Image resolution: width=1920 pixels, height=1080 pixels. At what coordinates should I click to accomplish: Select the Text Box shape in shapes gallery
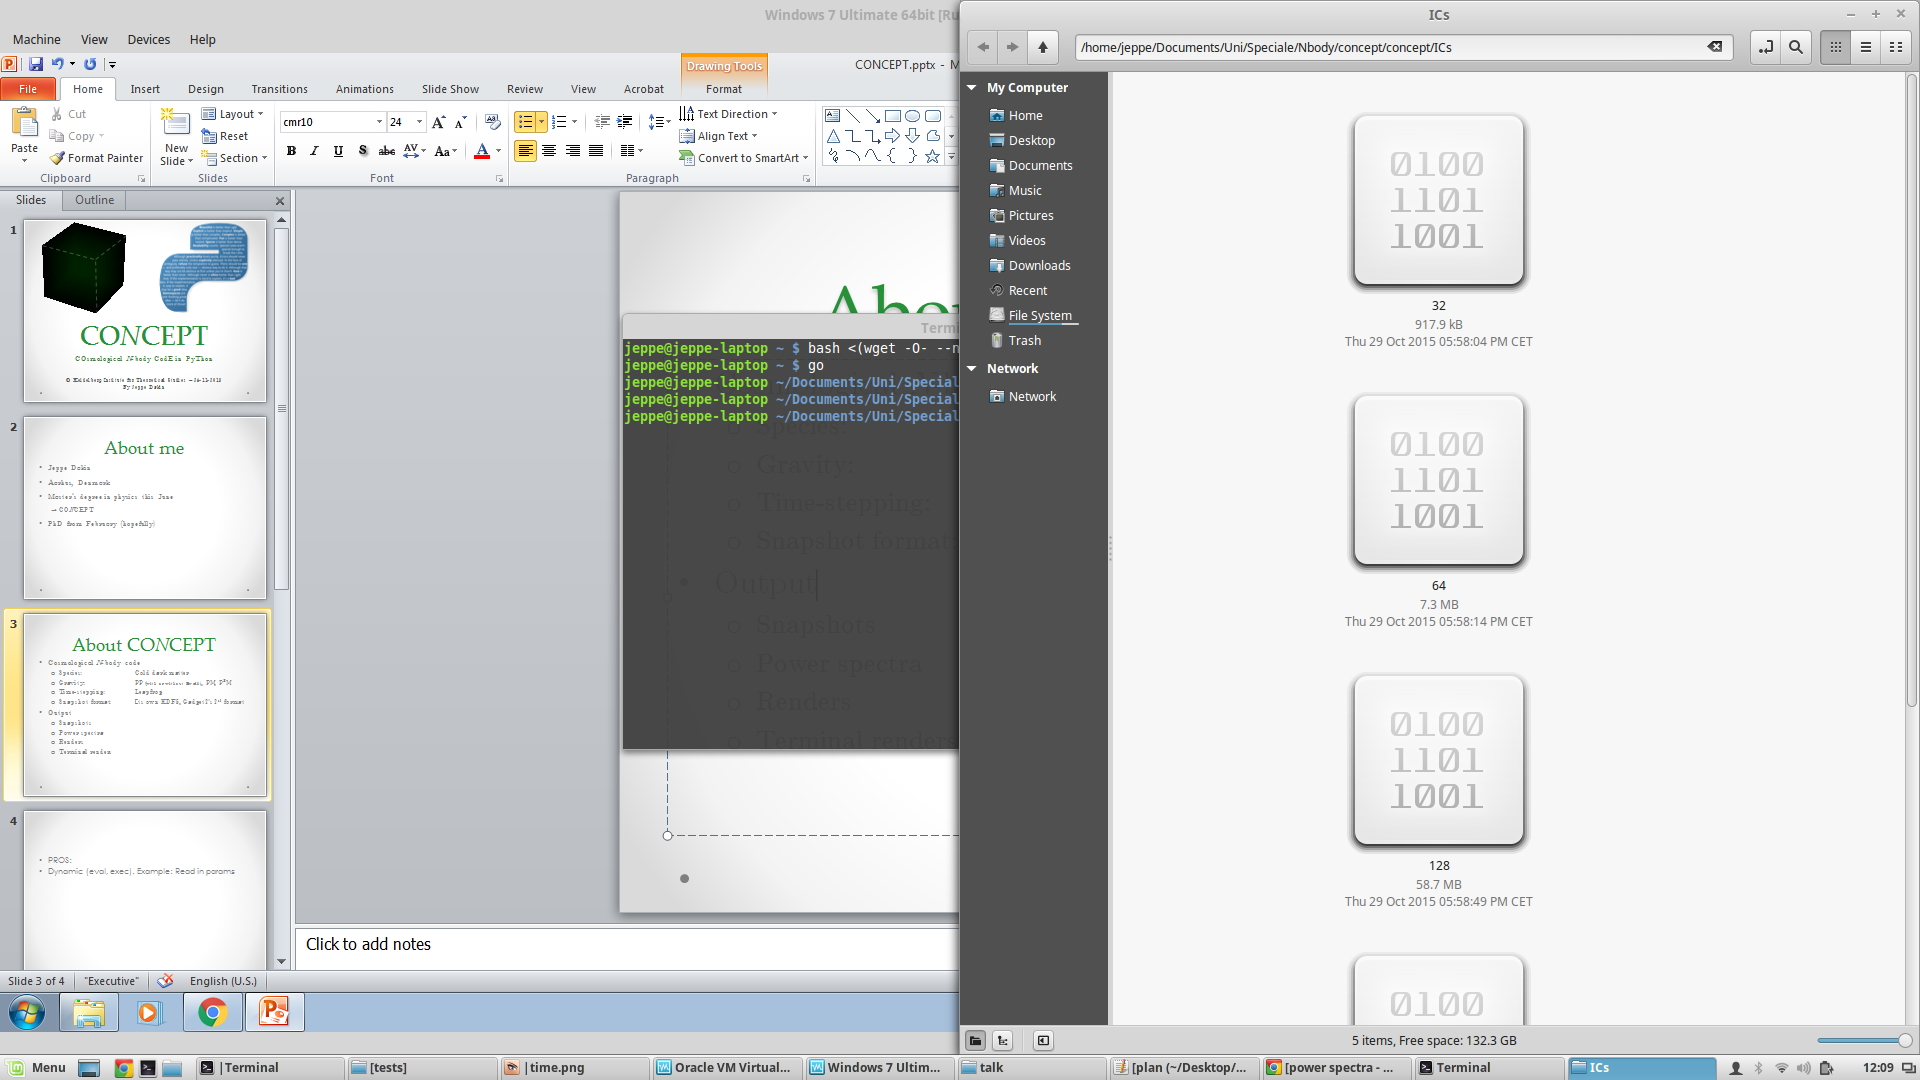click(x=833, y=116)
